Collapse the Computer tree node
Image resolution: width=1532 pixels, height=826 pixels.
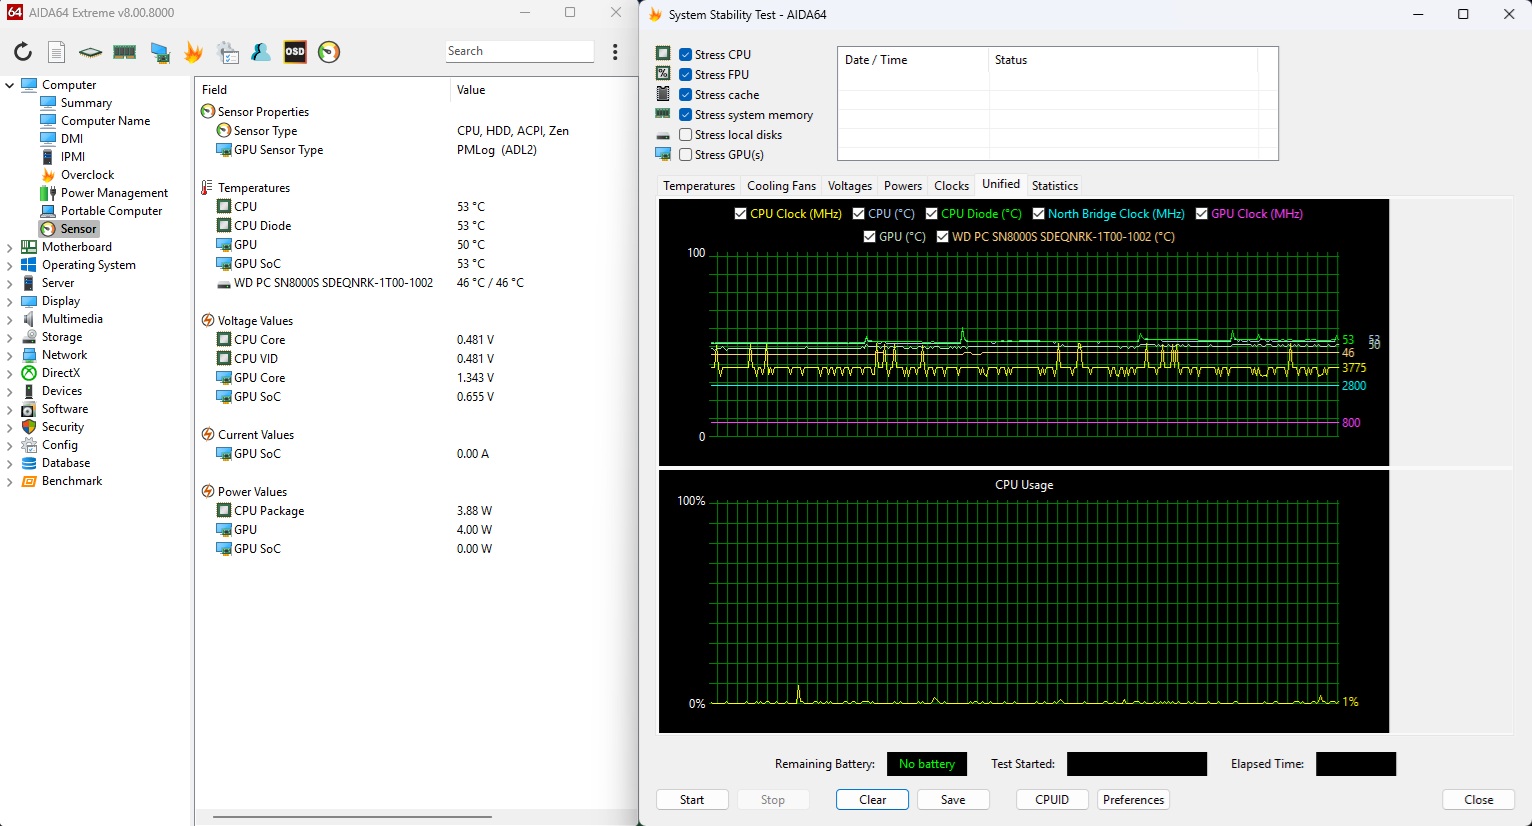click(x=10, y=85)
